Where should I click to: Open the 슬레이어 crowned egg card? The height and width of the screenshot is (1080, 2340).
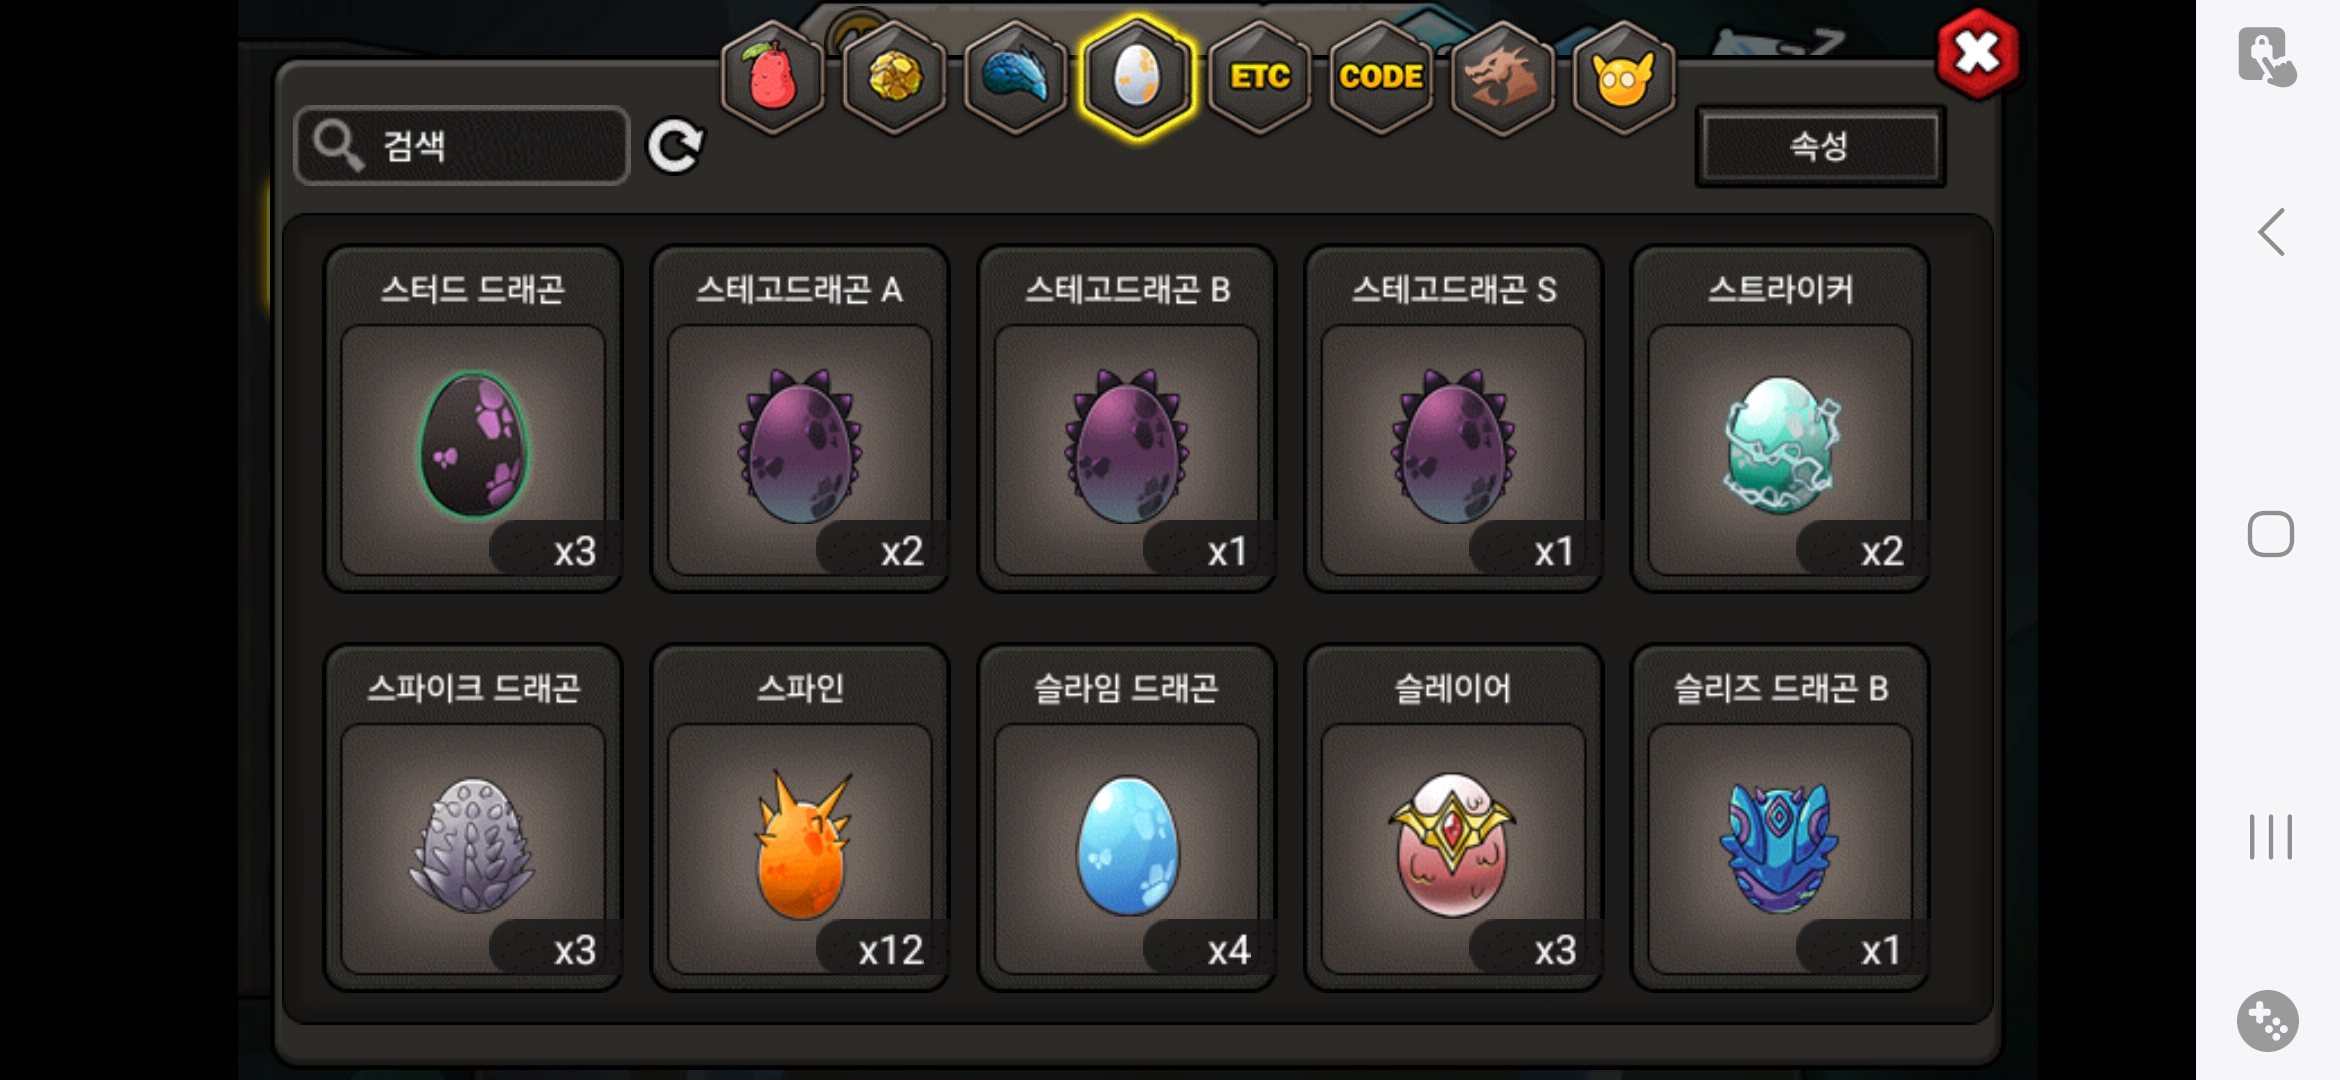tap(1453, 818)
